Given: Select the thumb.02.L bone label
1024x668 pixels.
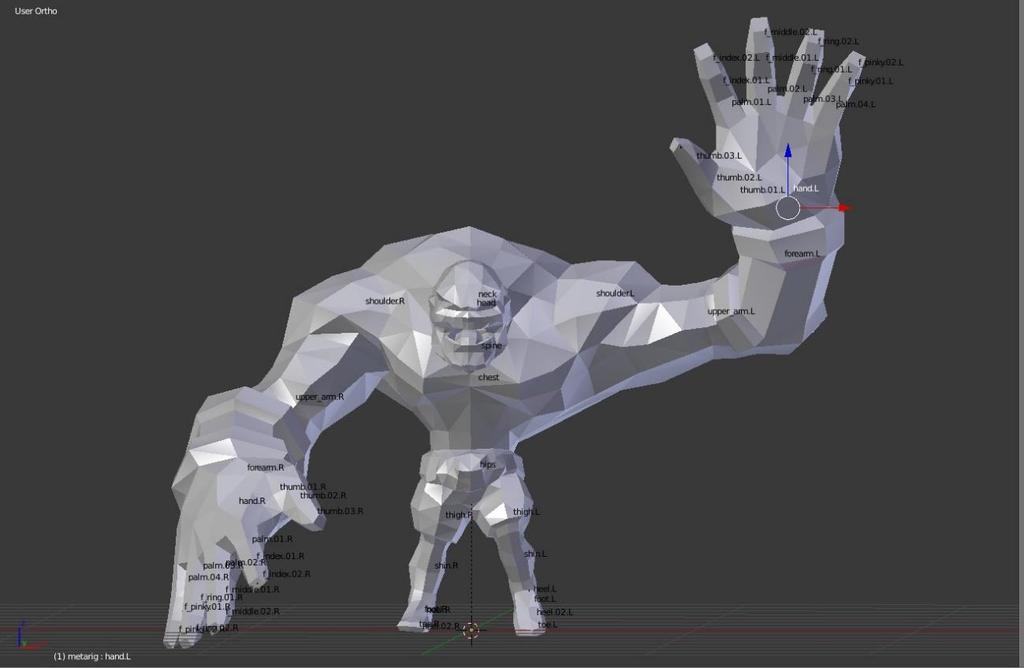Looking at the screenshot, I should click(739, 178).
